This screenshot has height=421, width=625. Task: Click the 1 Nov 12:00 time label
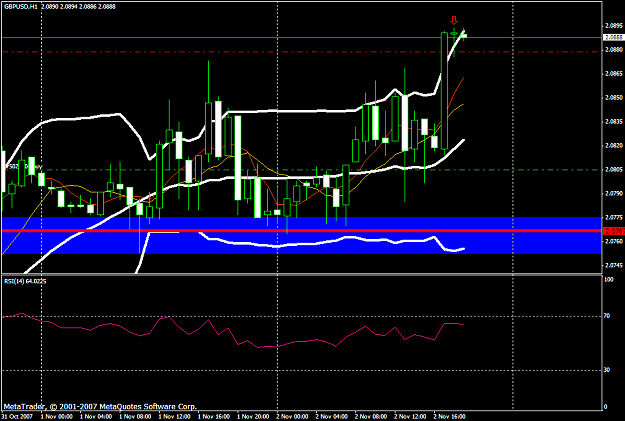point(175,417)
